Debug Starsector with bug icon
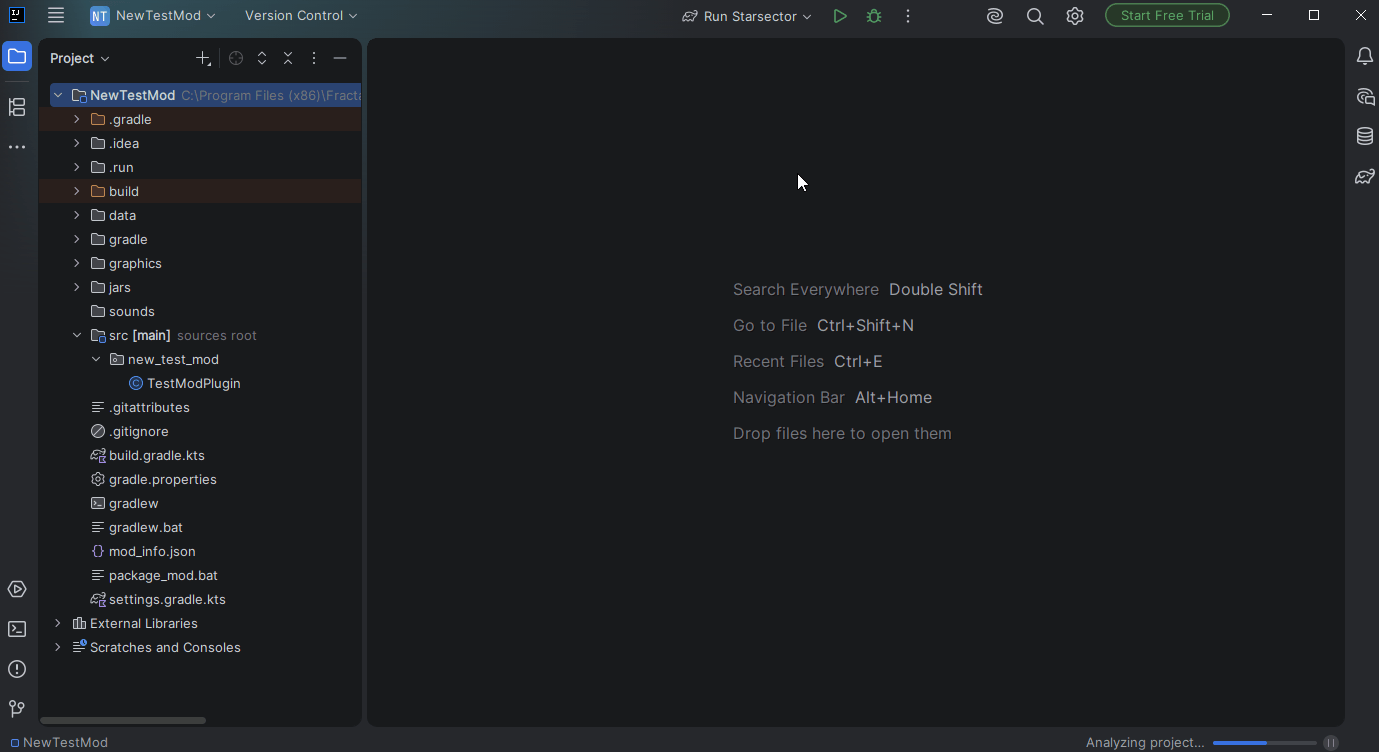 pyautogui.click(x=874, y=16)
